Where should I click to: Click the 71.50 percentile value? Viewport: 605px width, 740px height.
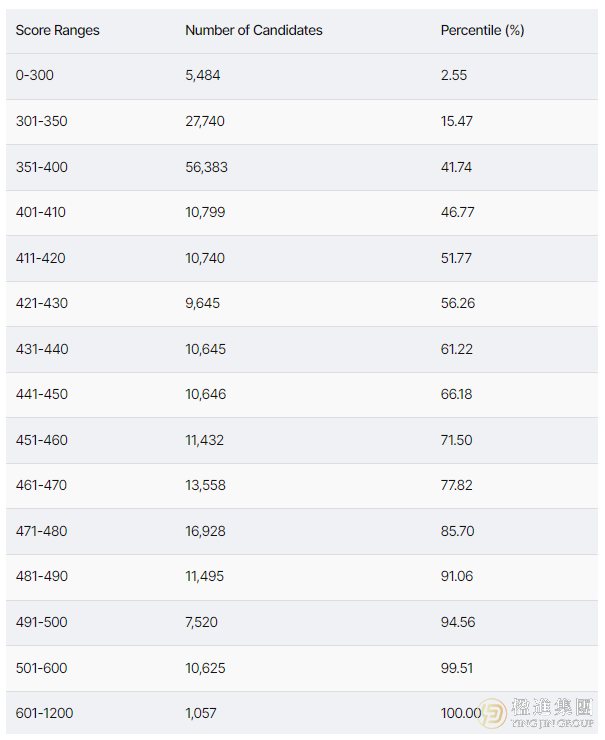click(x=456, y=440)
